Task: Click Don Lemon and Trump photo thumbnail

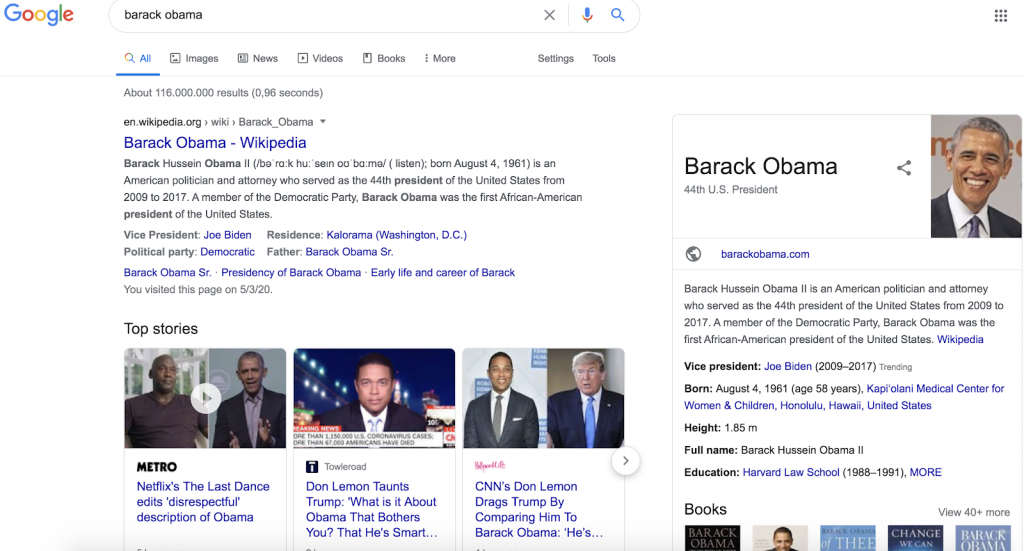Action: [x=543, y=398]
